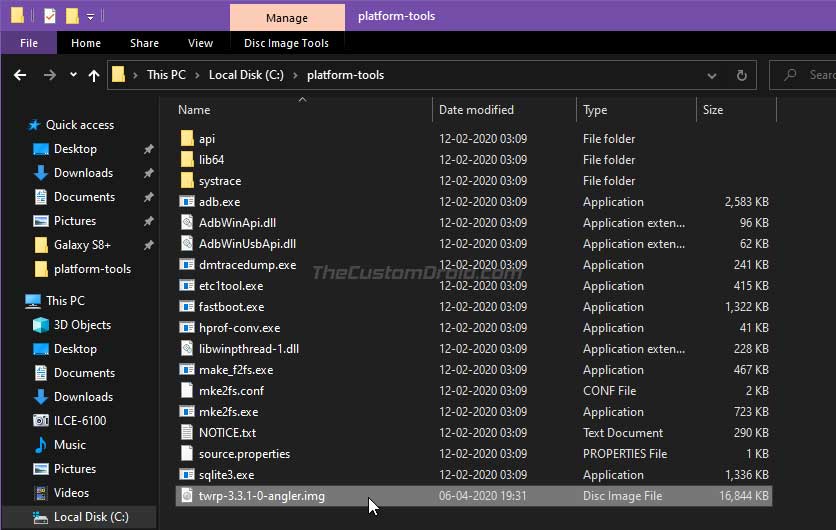Click platform-tools in the address breadcrumb
836x530 pixels.
click(345, 75)
